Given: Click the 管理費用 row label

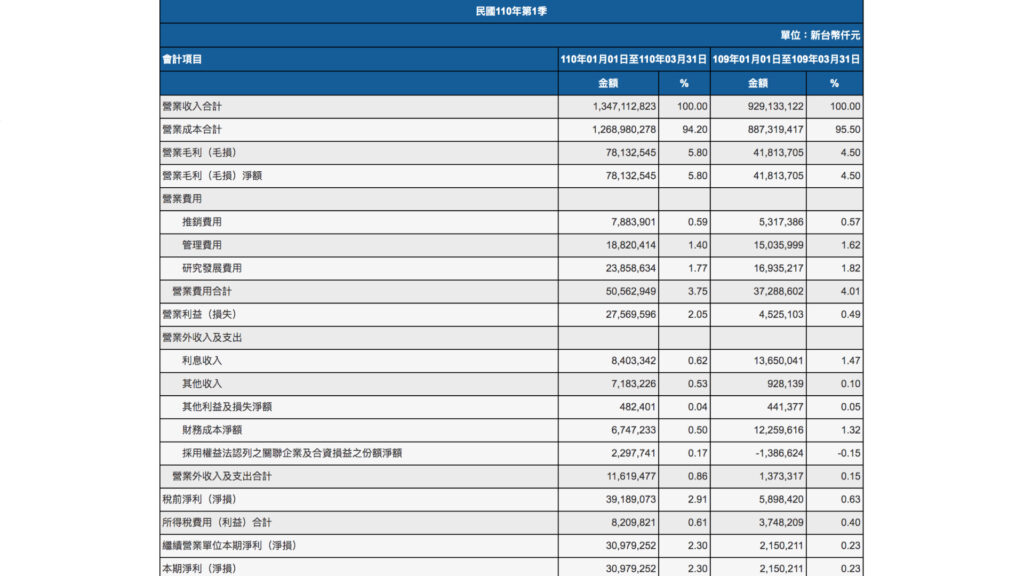Looking at the screenshot, I should [202, 245].
